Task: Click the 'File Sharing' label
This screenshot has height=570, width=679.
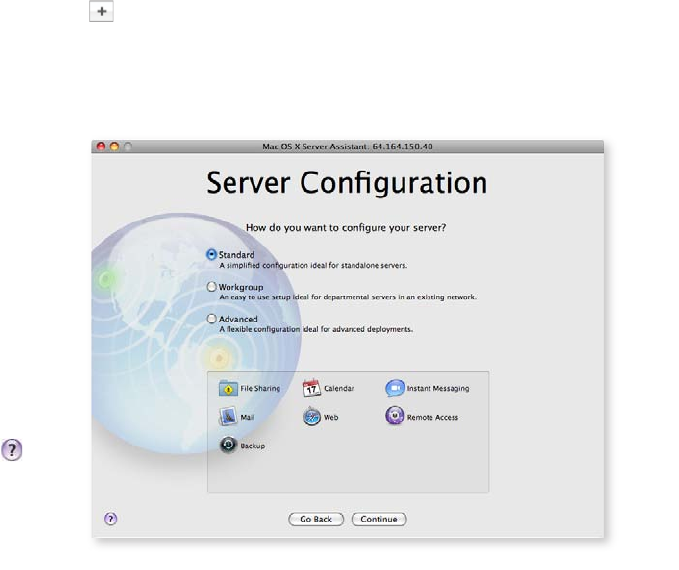Action: [x=260, y=389]
